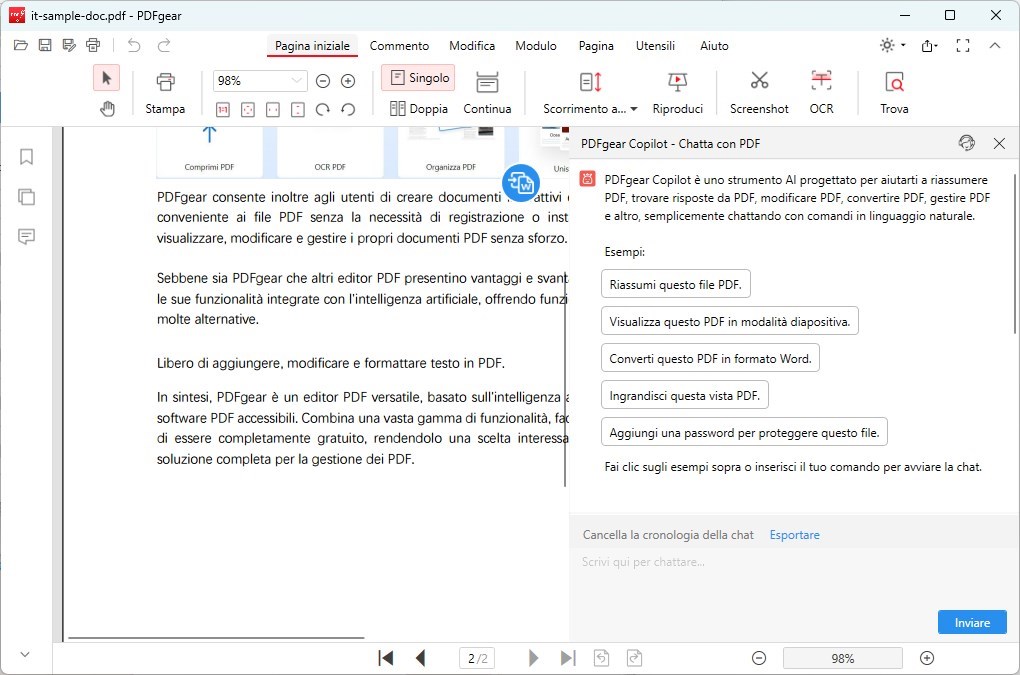Image resolution: width=1020 pixels, height=675 pixels.
Task: Open the share dropdown icon
Action: click(930, 45)
